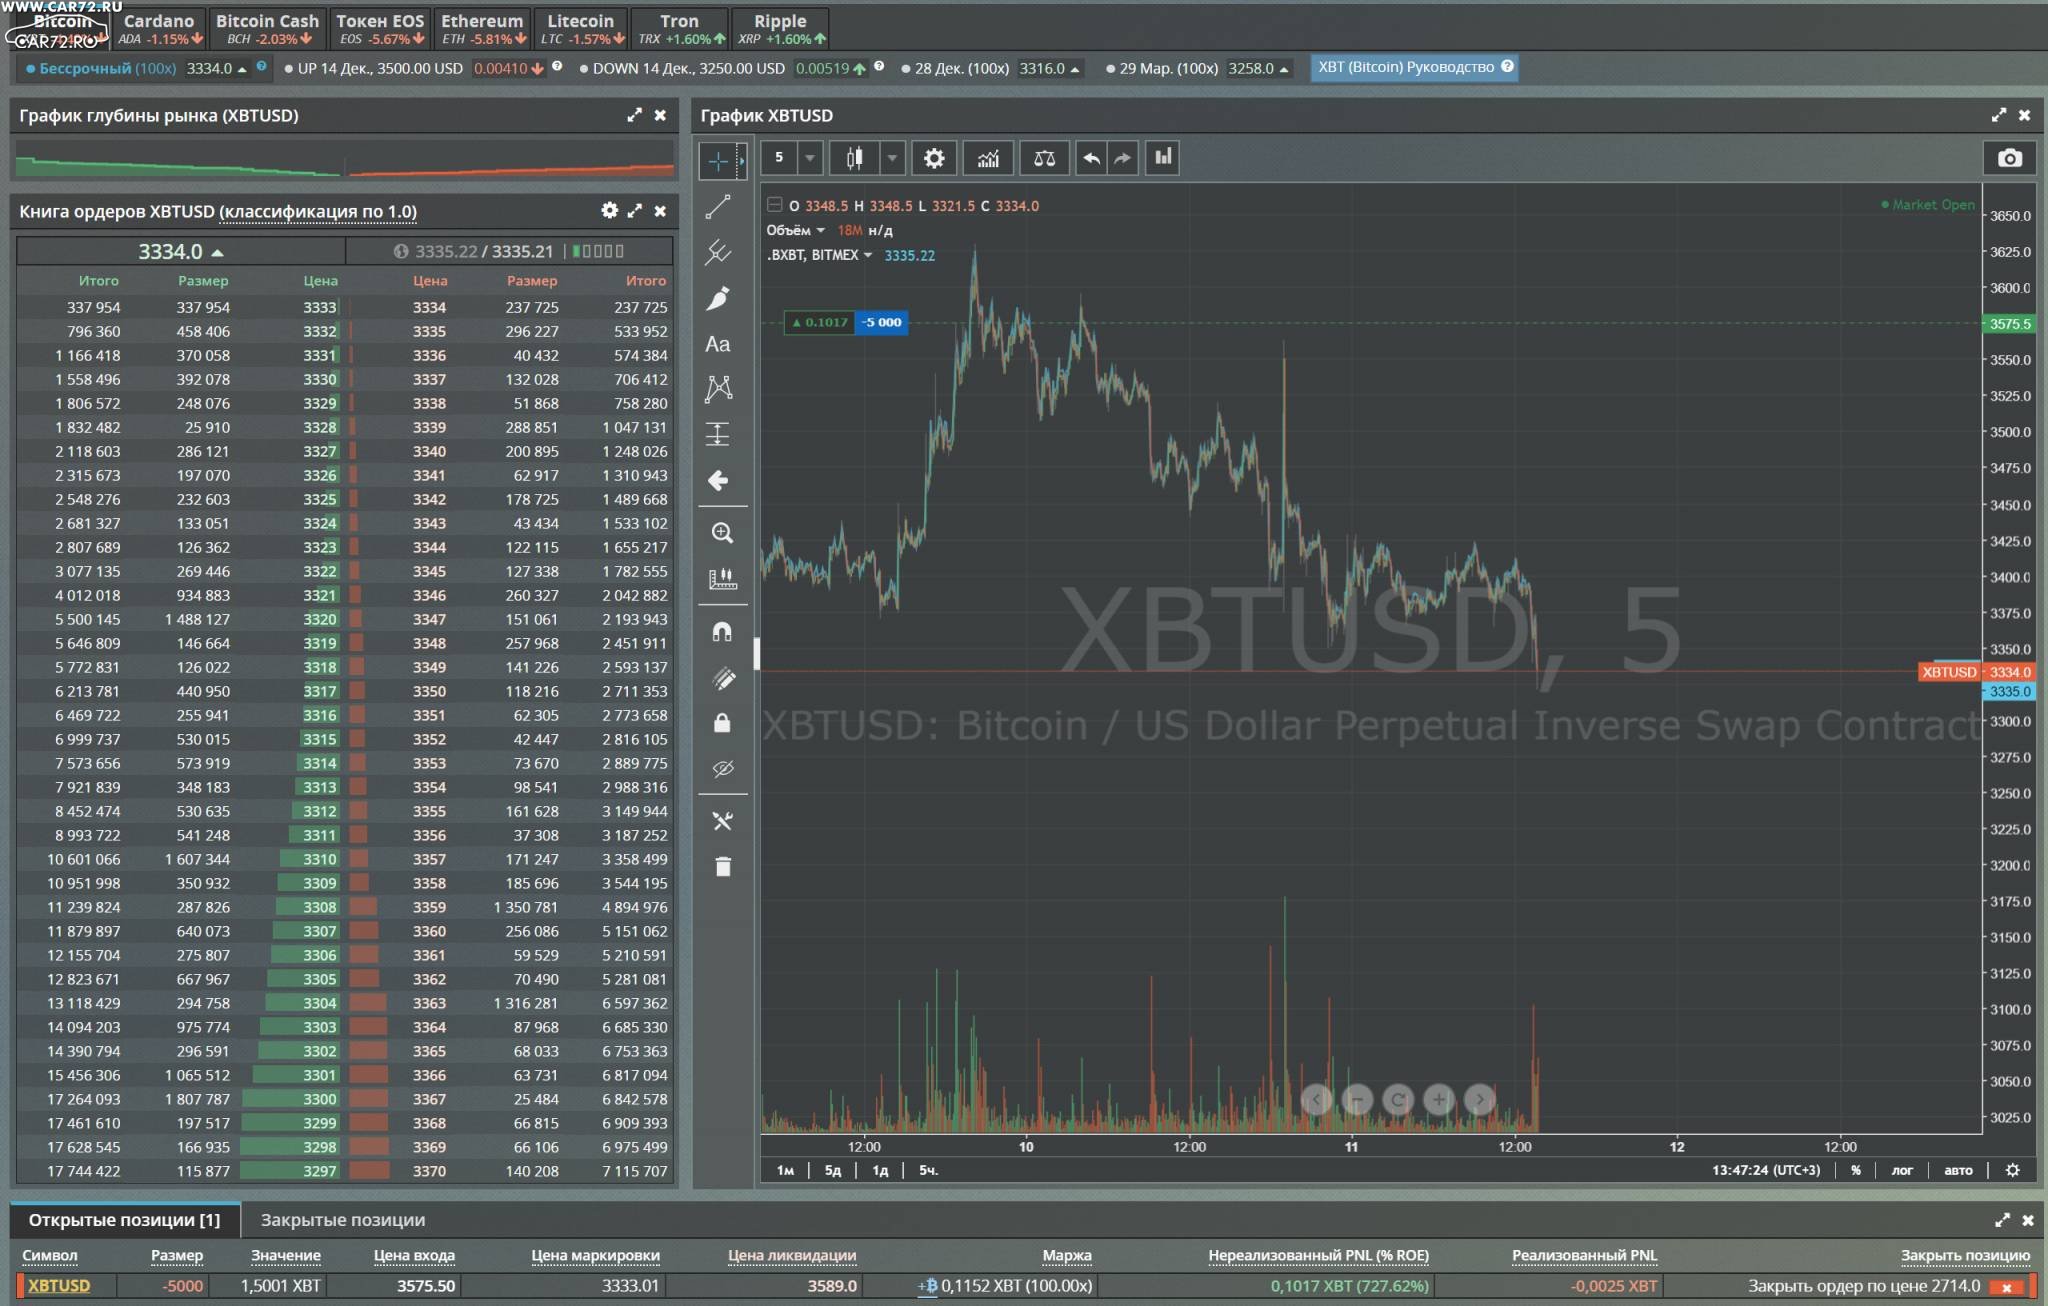2048x1306 pixels.
Task: Click the -5 000 position marker on chart
Action: (x=882, y=322)
